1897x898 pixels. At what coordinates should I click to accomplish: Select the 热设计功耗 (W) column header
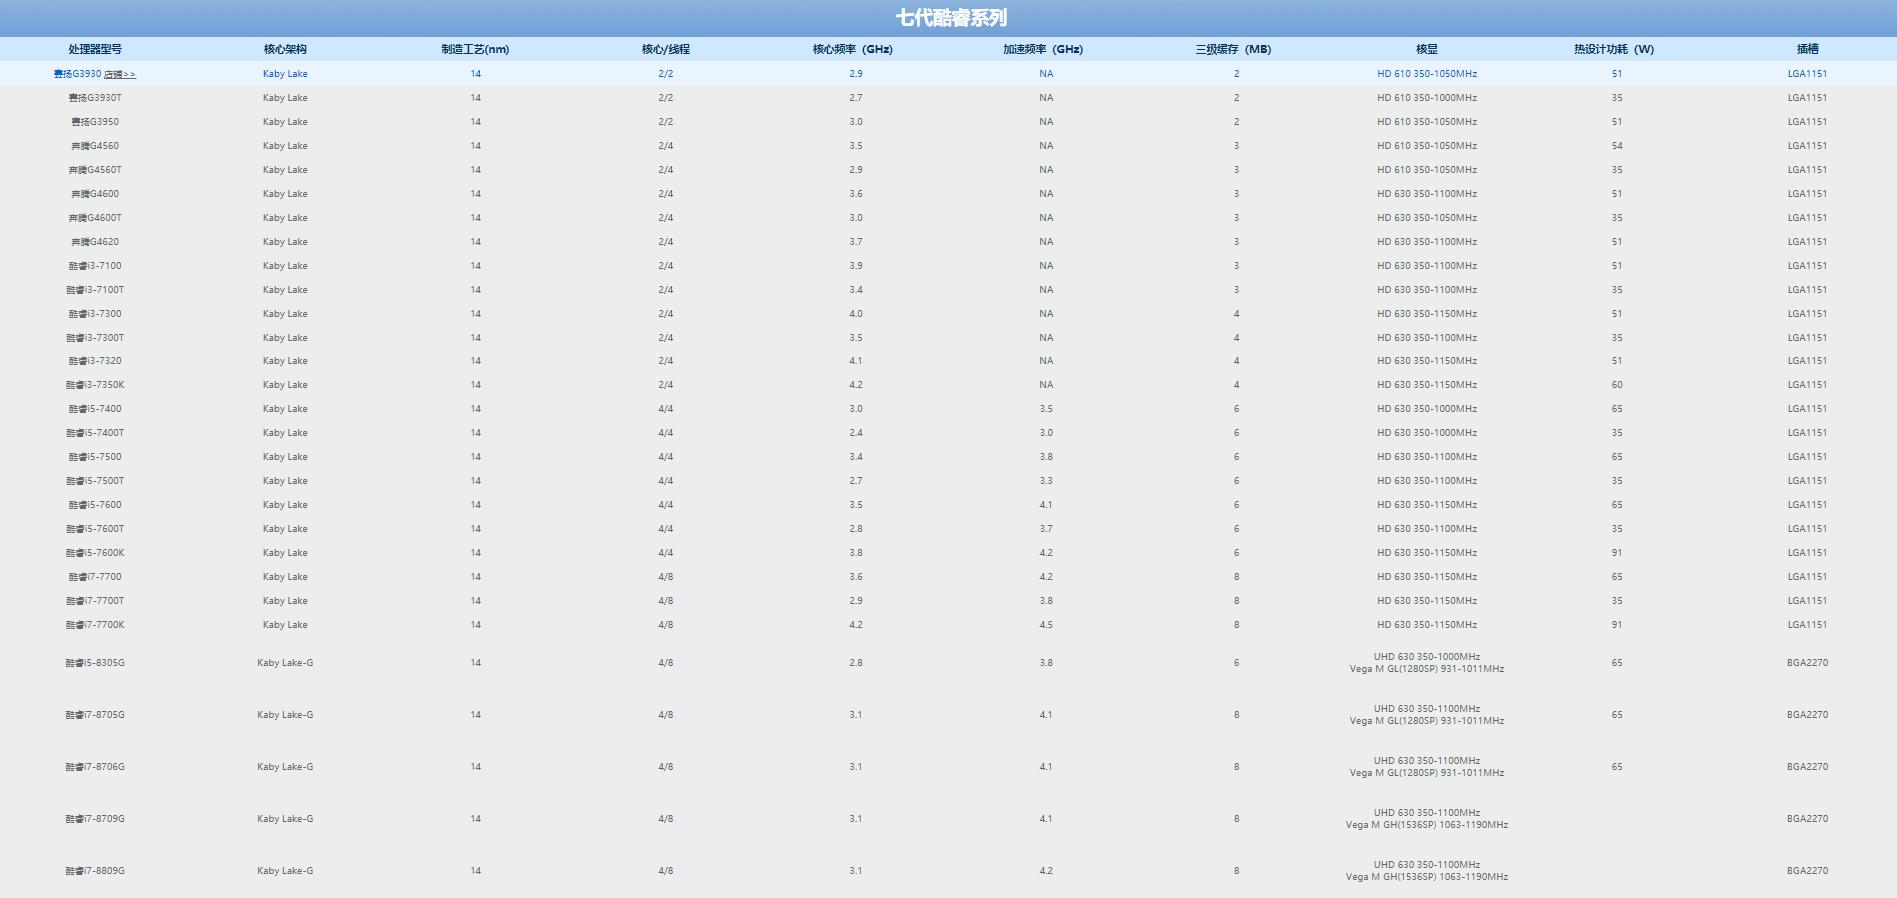point(1614,49)
